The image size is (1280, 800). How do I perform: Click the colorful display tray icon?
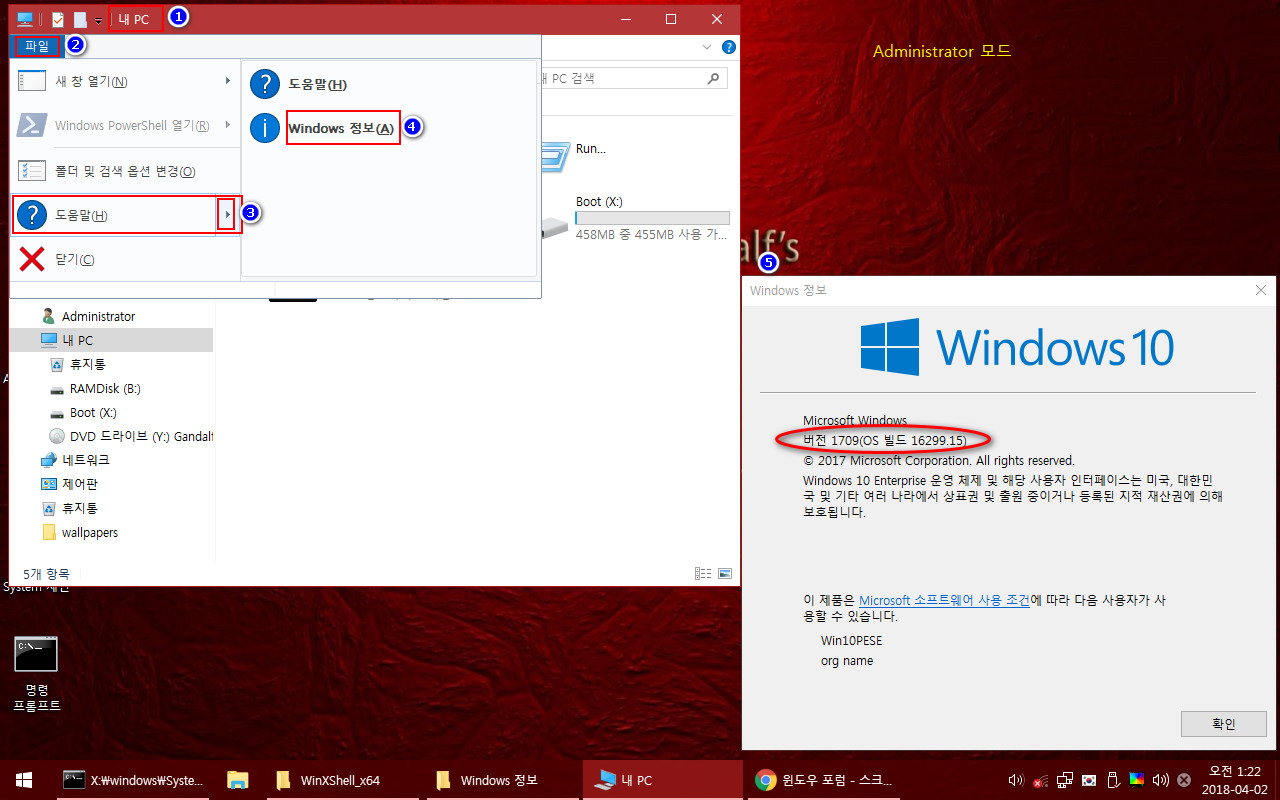point(1136,780)
